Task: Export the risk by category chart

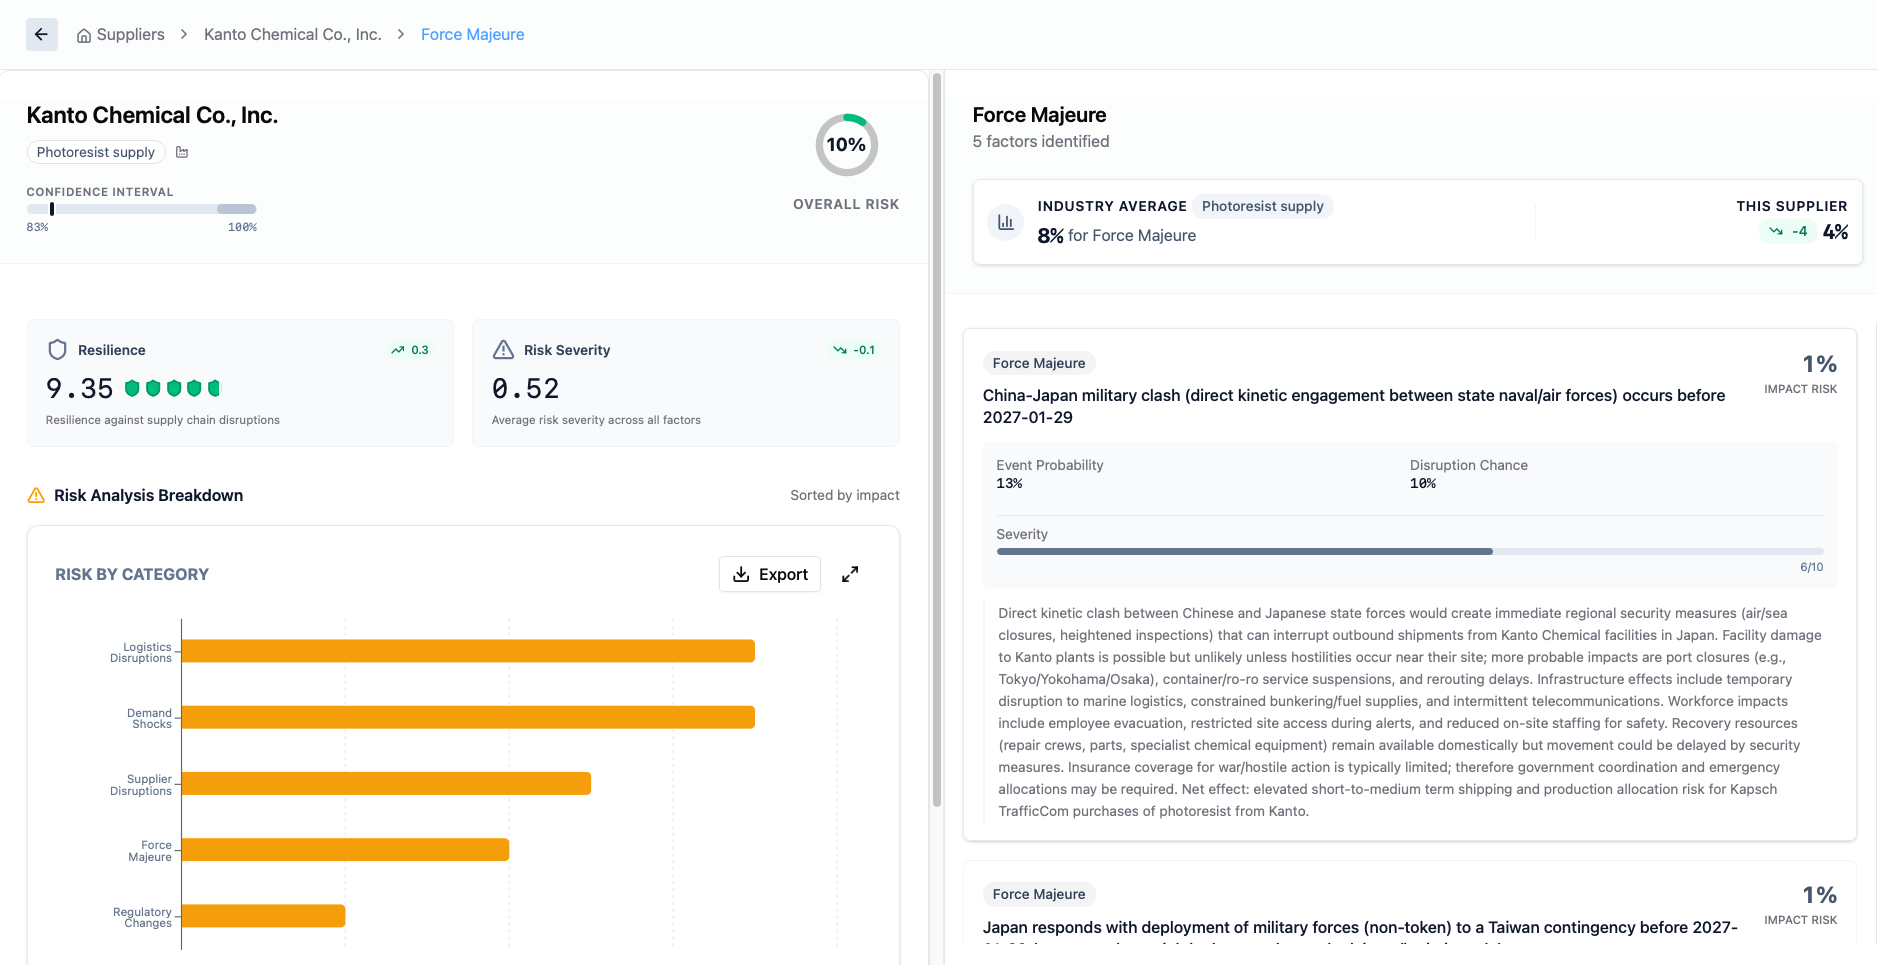Action: click(769, 574)
